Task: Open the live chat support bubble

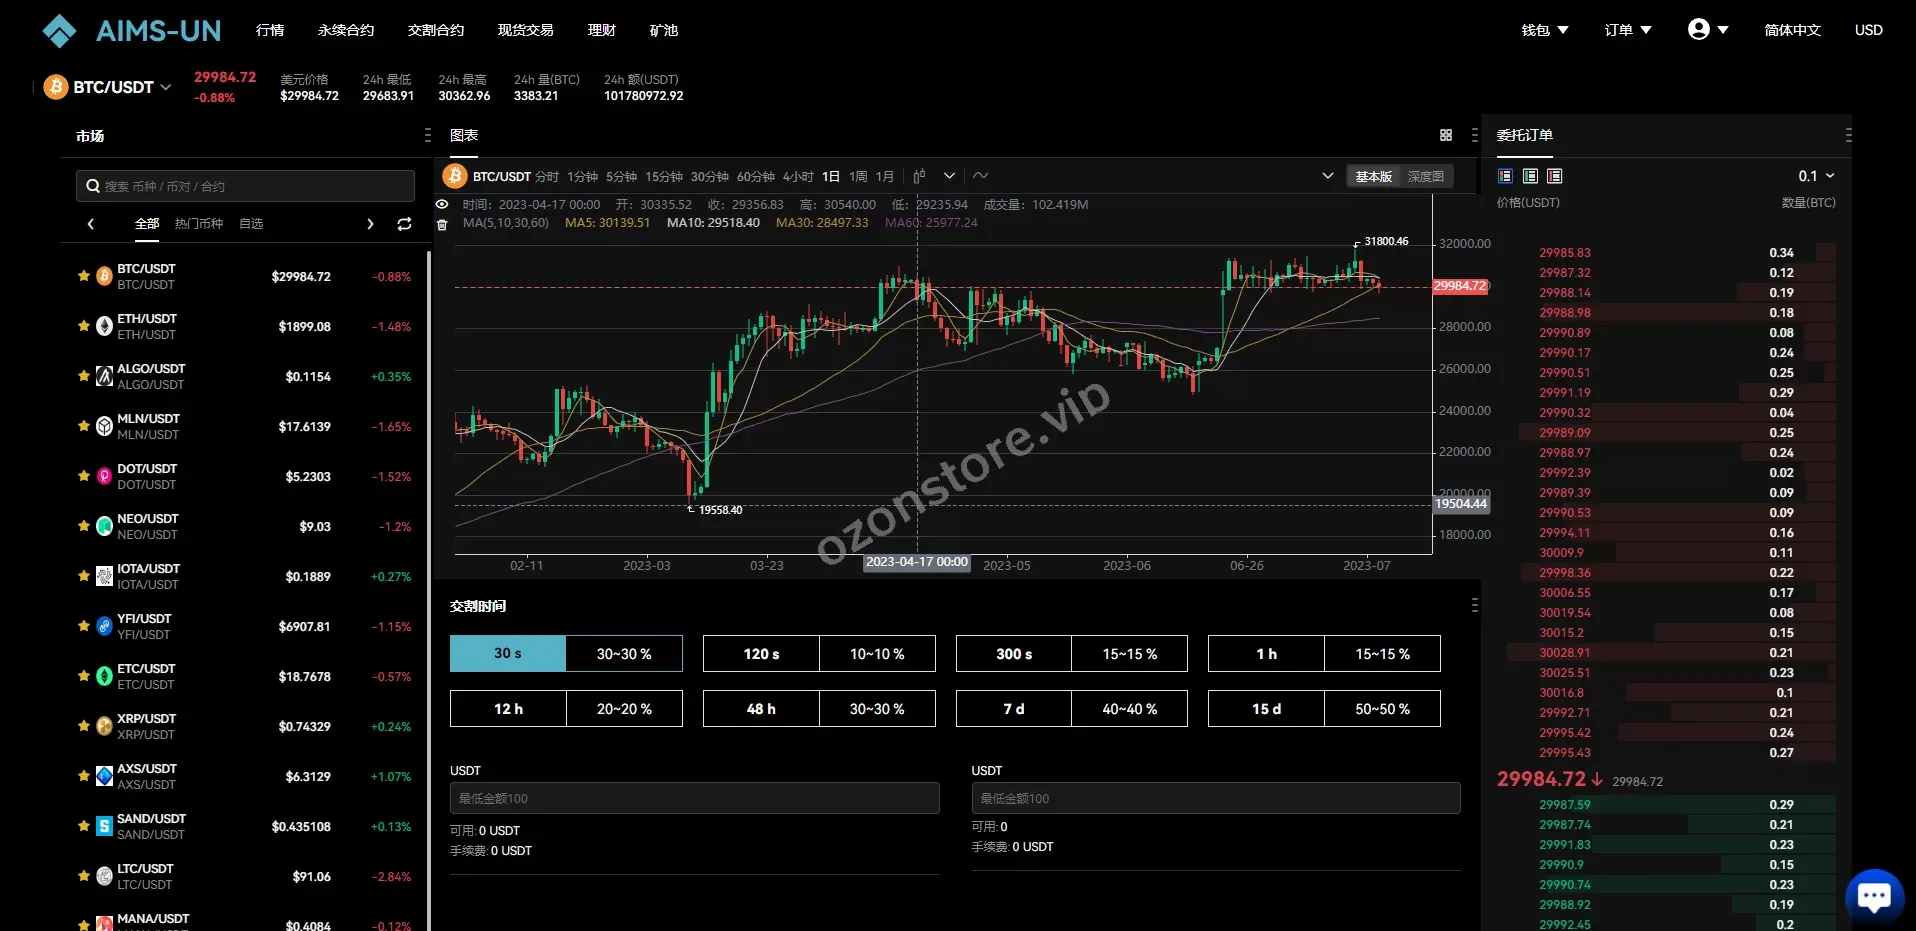Action: coord(1873,896)
